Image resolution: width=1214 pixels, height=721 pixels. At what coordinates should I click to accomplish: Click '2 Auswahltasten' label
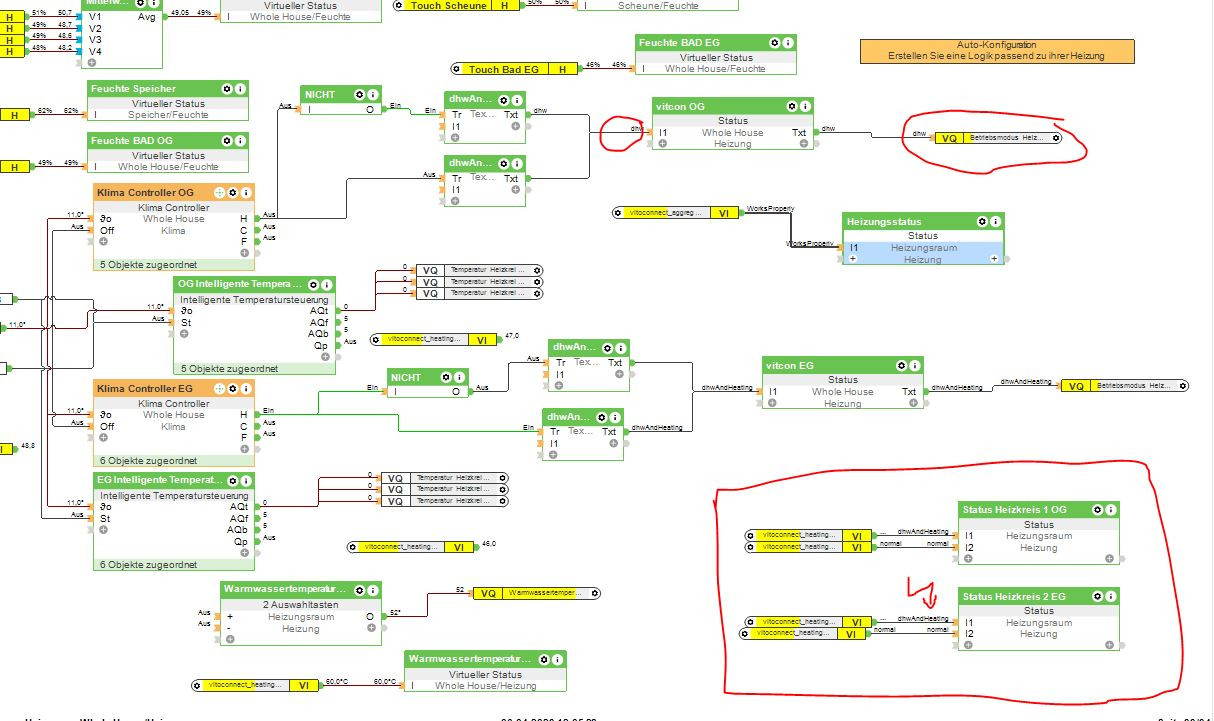tap(300, 604)
